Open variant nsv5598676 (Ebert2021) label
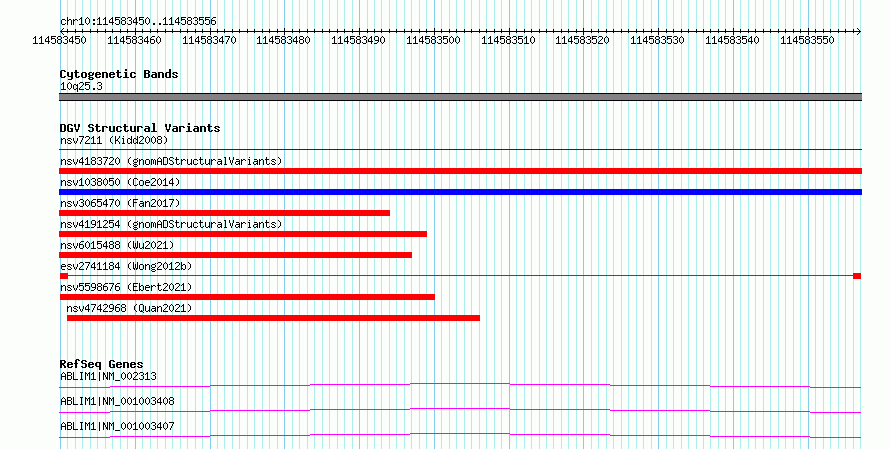The width and height of the screenshot is (890, 449). click(126, 287)
